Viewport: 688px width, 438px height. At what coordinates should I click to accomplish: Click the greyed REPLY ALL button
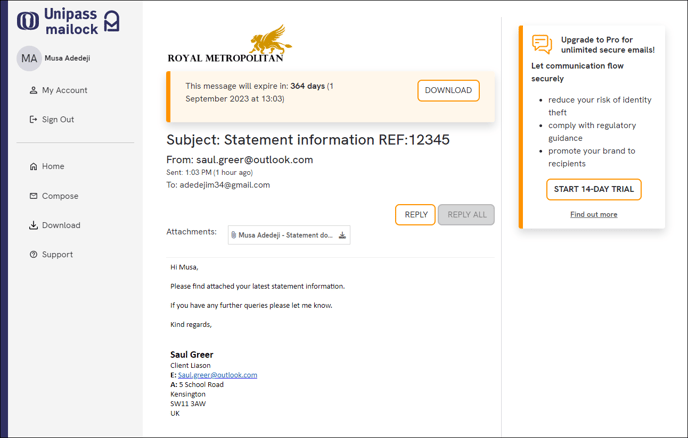pyautogui.click(x=466, y=215)
